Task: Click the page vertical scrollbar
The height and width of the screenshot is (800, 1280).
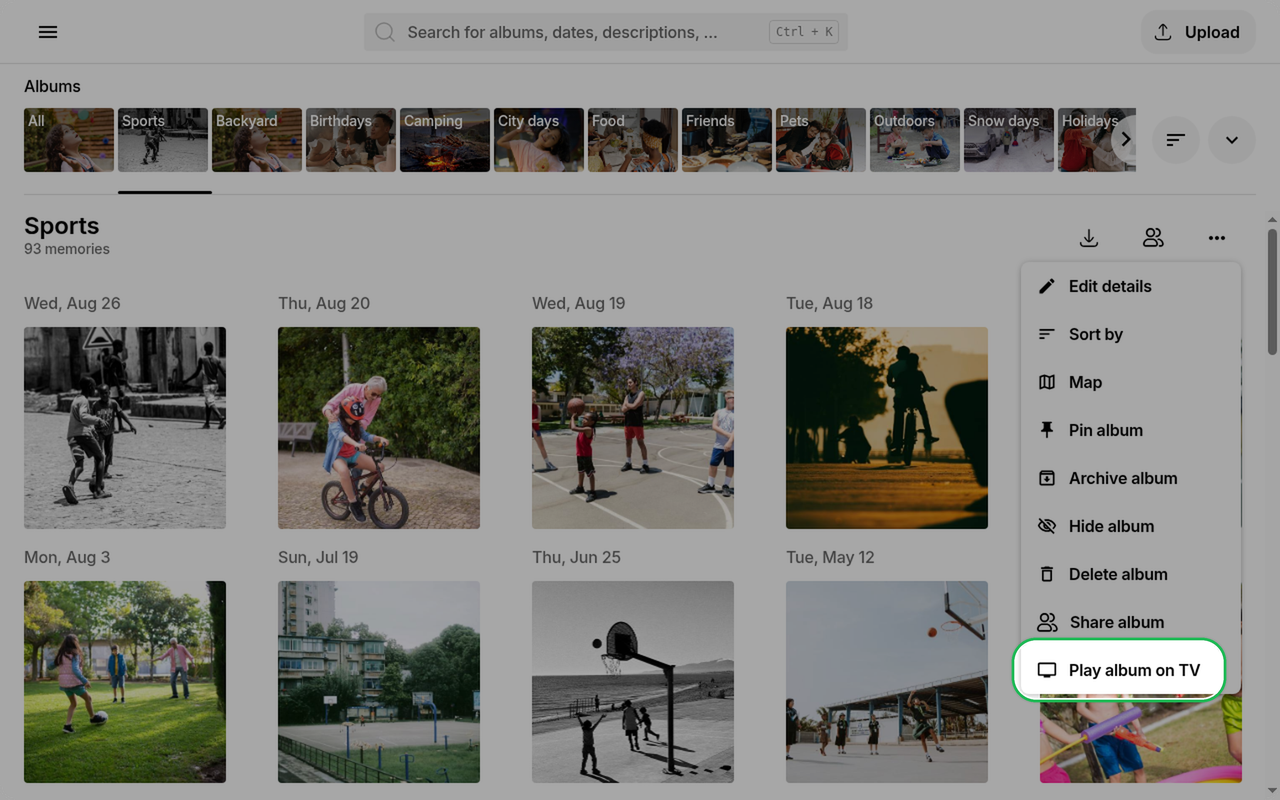Action: pos(1272,292)
